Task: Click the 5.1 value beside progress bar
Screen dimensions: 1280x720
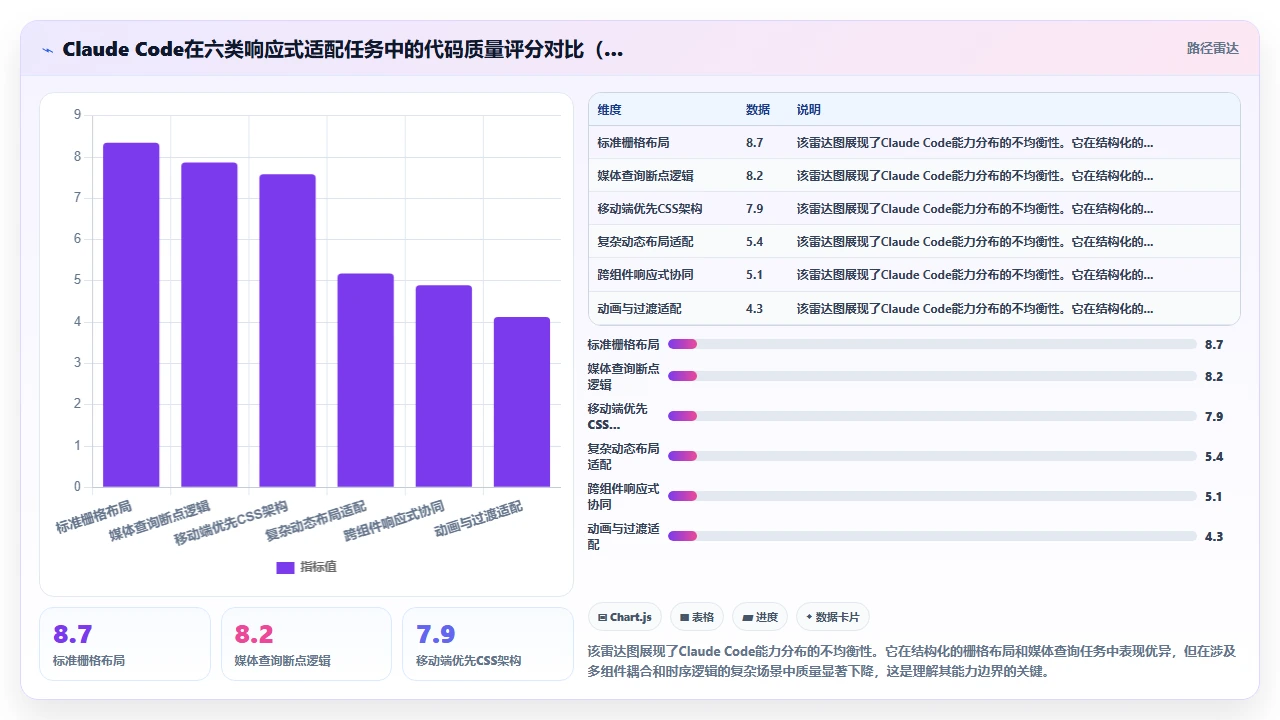Action: click(x=1214, y=496)
